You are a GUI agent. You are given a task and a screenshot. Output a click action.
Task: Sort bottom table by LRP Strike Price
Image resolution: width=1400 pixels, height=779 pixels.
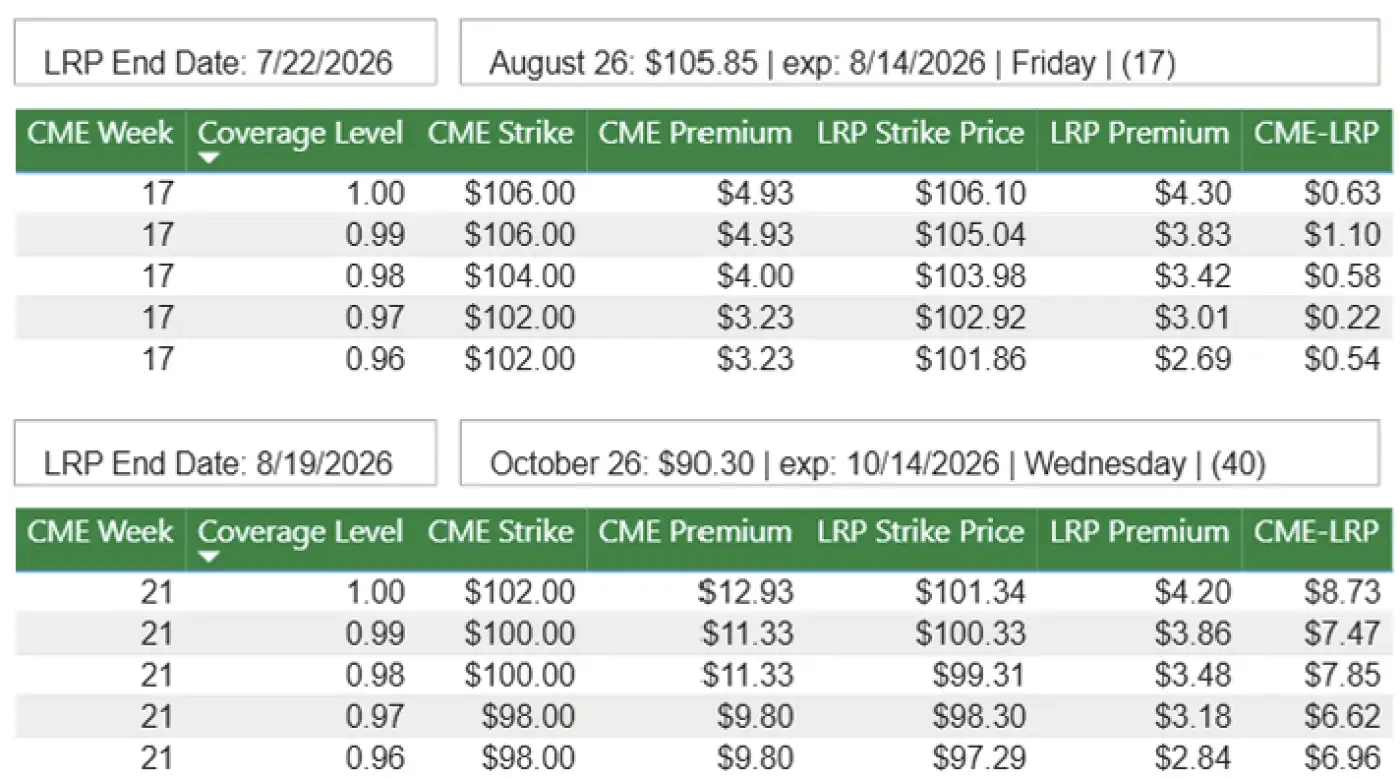tap(920, 532)
